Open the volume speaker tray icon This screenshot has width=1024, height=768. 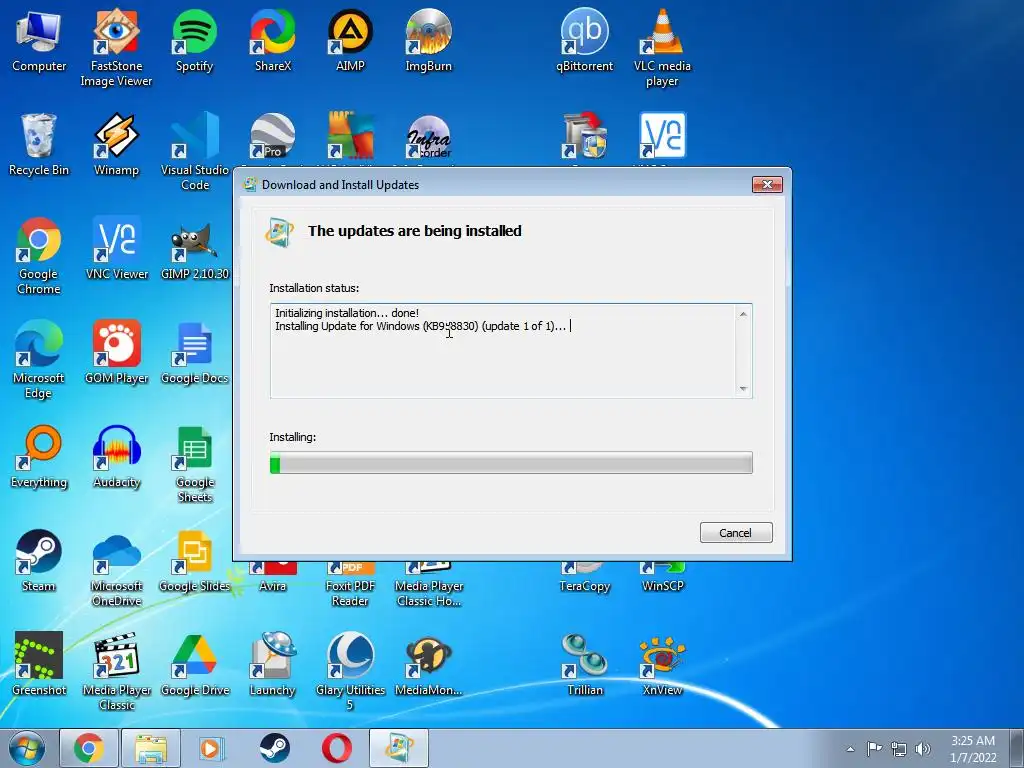click(923, 749)
